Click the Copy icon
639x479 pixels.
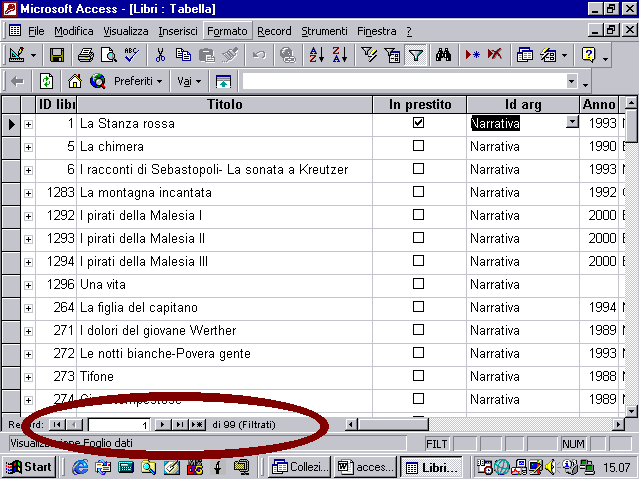(x=183, y=55)
